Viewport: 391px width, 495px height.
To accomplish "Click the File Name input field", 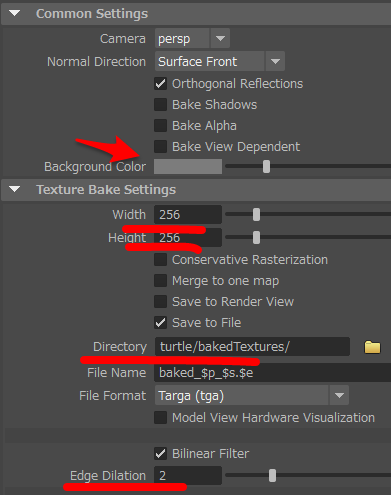I will [x=272, y=372].
